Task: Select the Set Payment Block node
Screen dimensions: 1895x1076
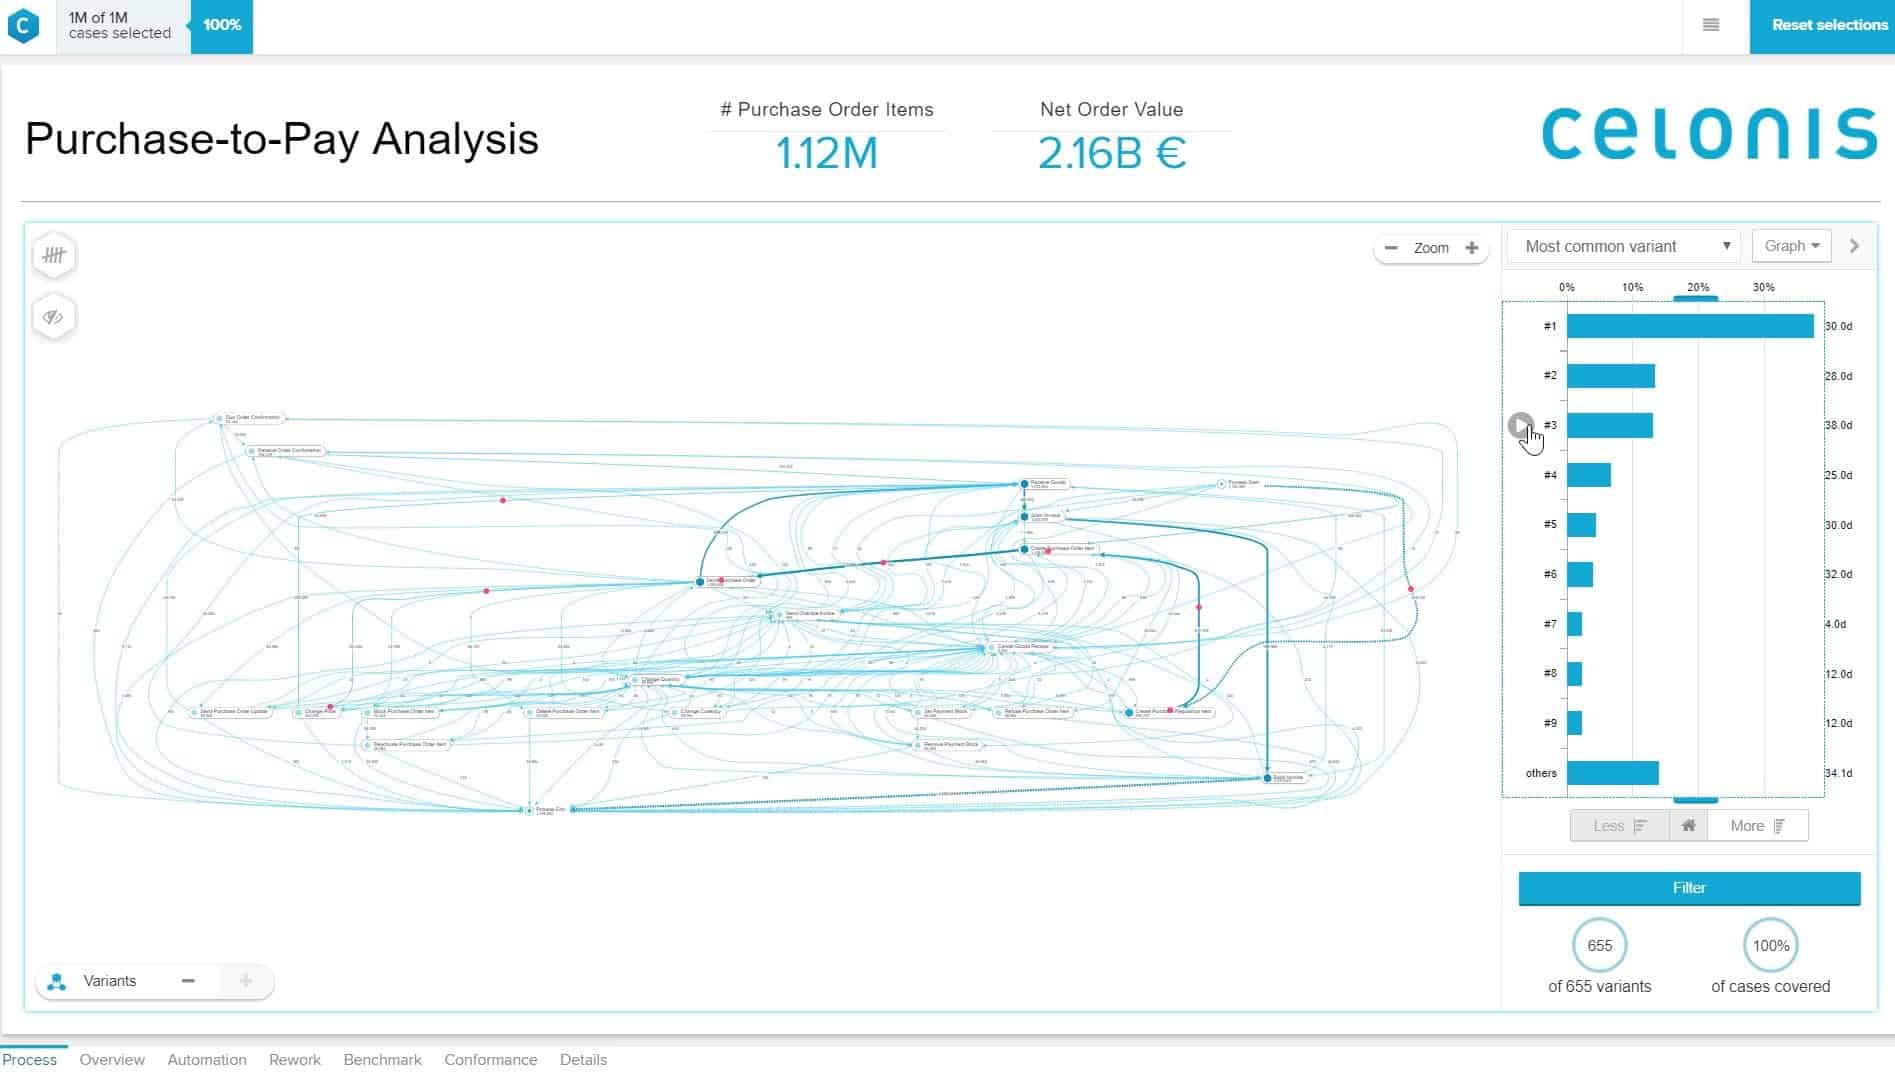Action: (x=942, y=712)
